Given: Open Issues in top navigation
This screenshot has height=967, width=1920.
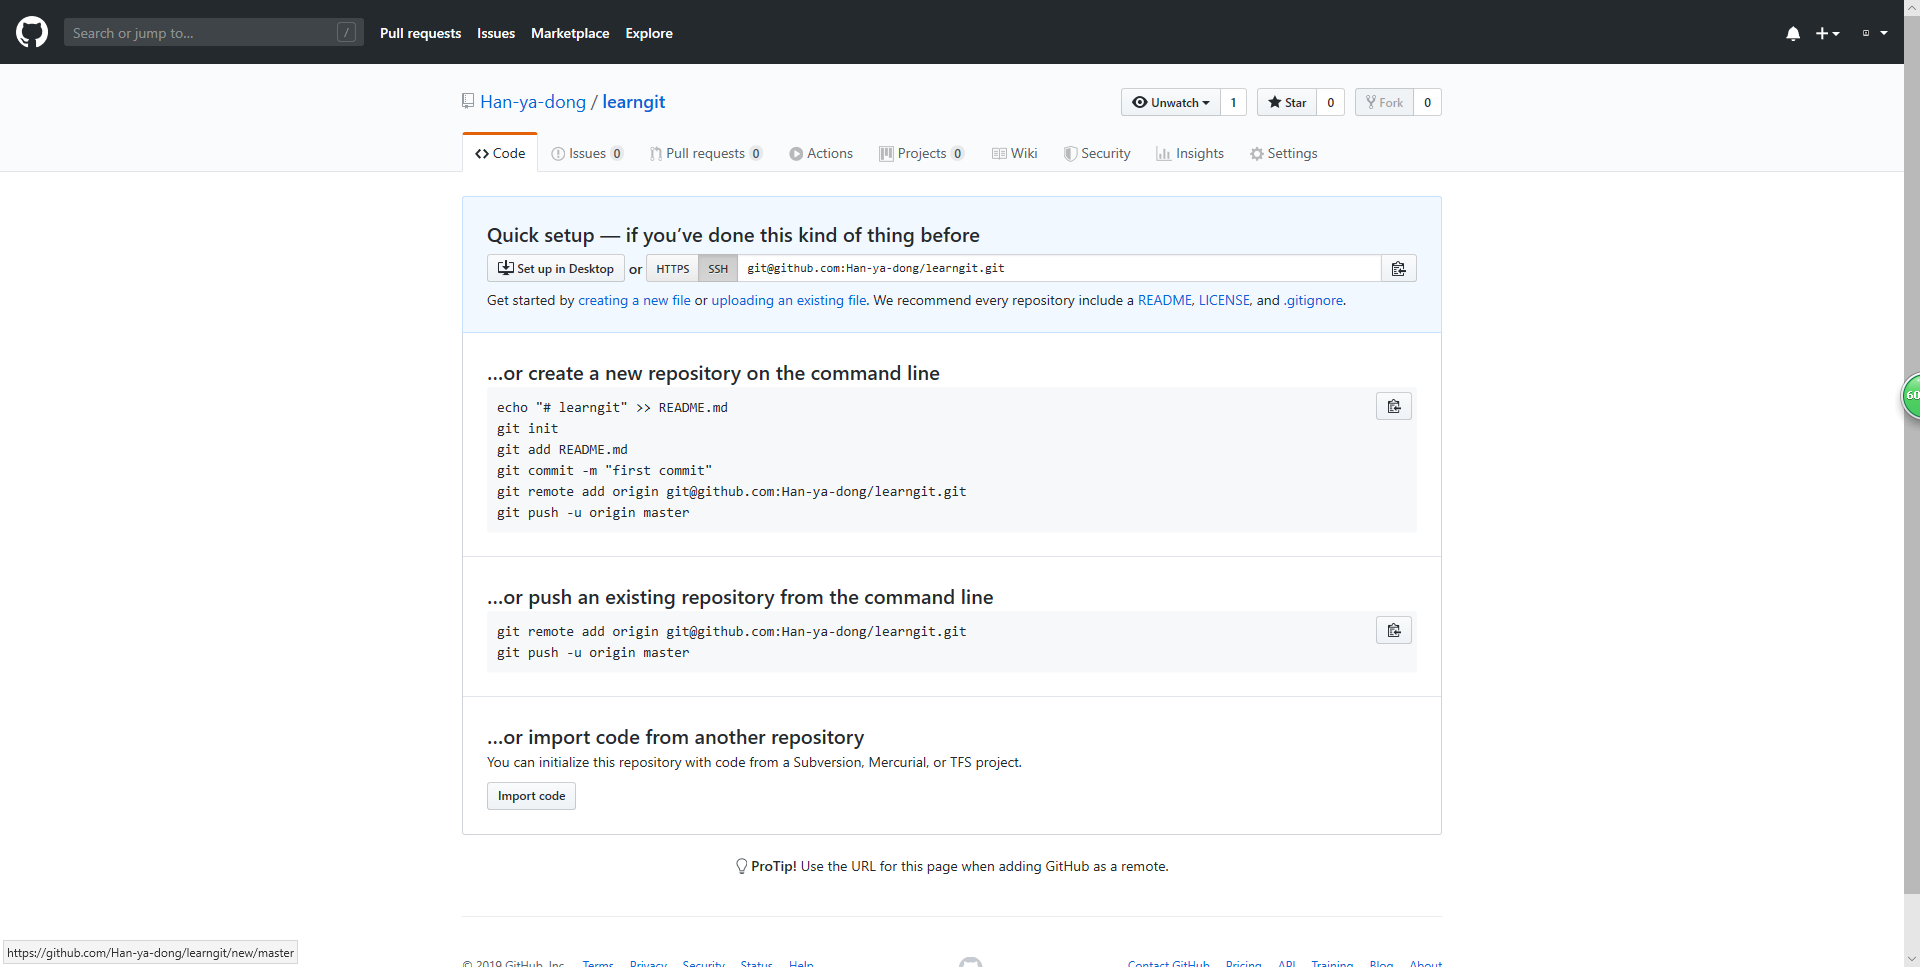Looking at the screenshot, I should click(496, 33).
